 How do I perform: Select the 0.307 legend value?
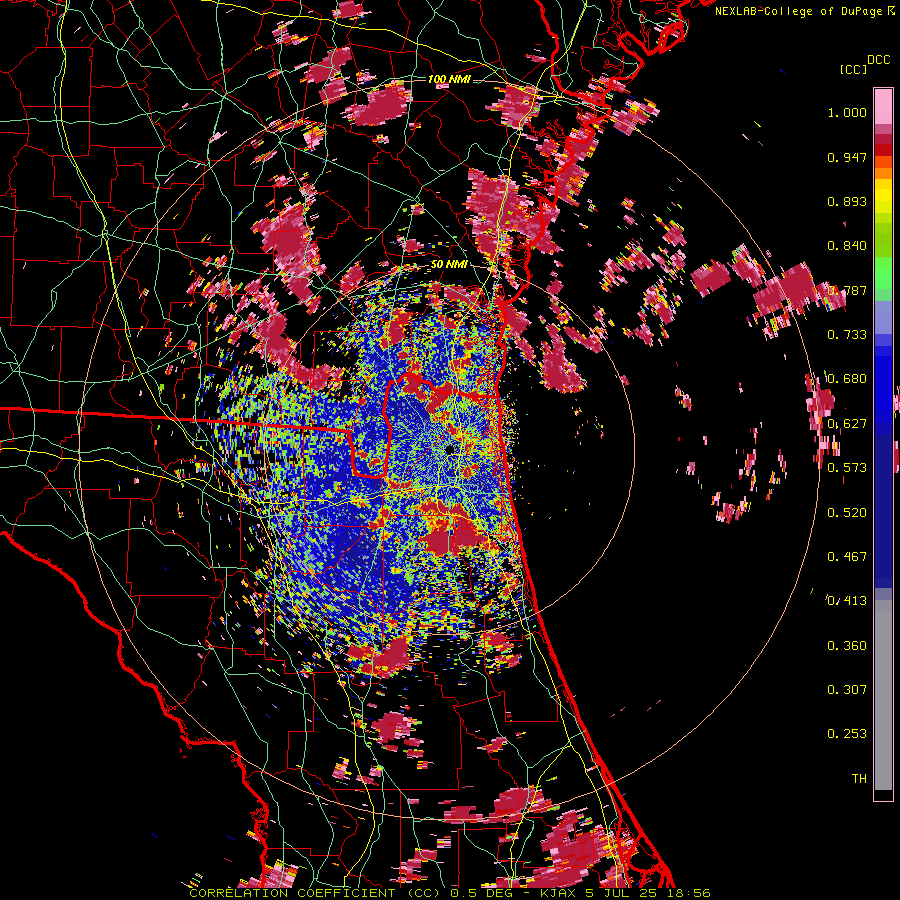coord(847,690)
